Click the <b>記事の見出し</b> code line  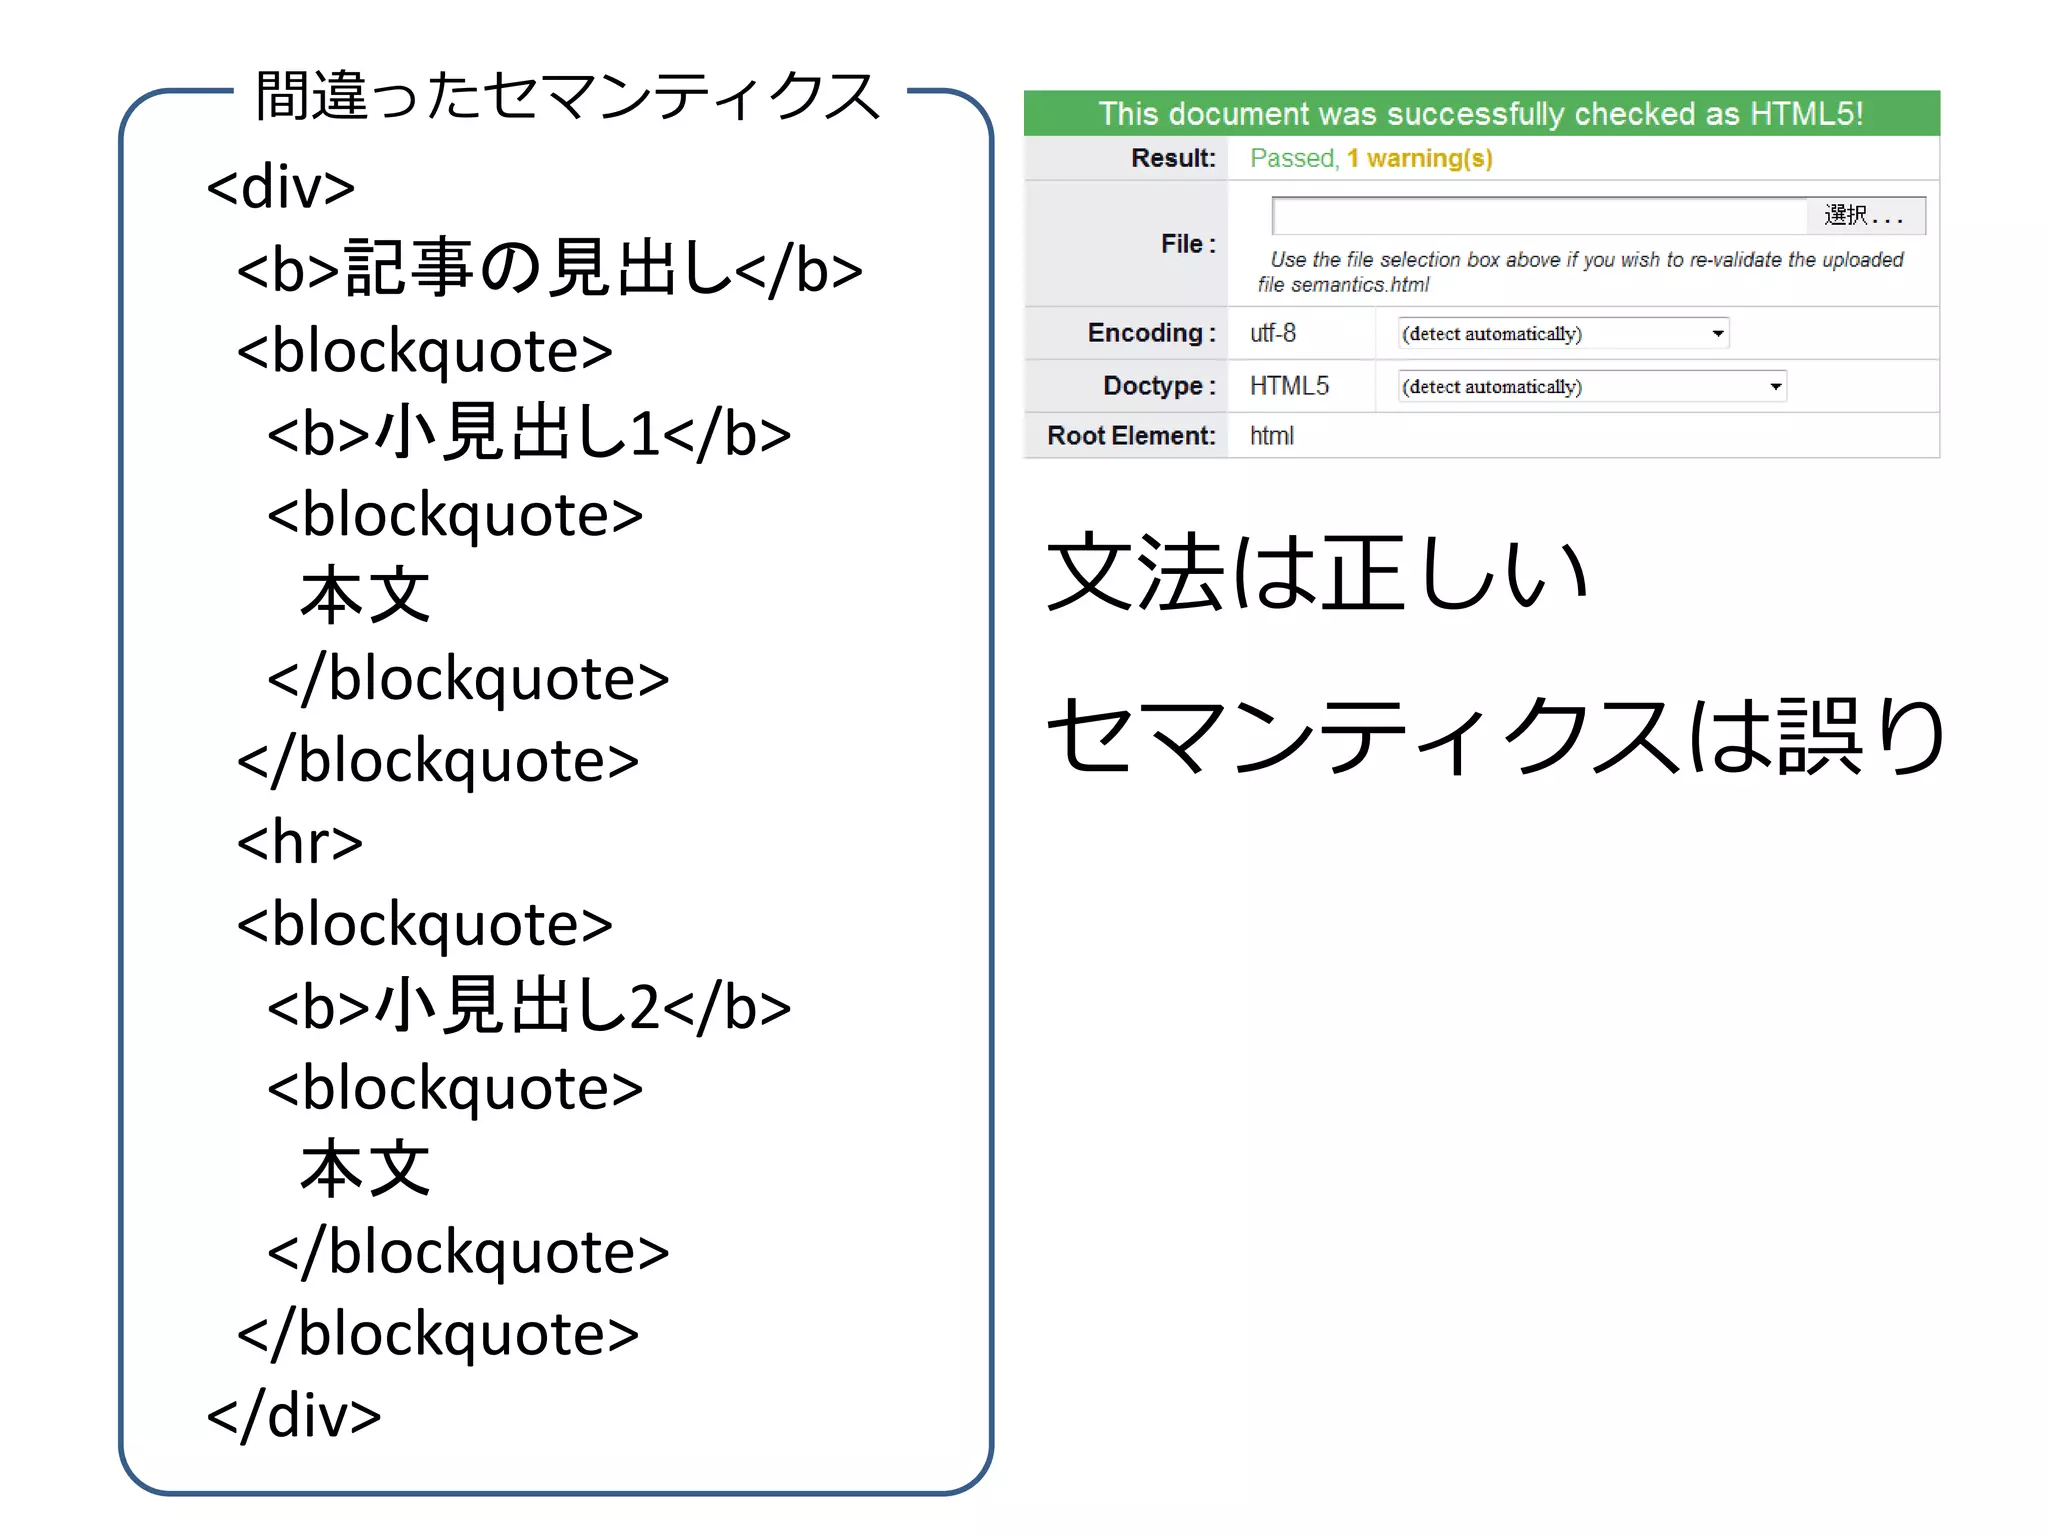(x=550, y=269)
